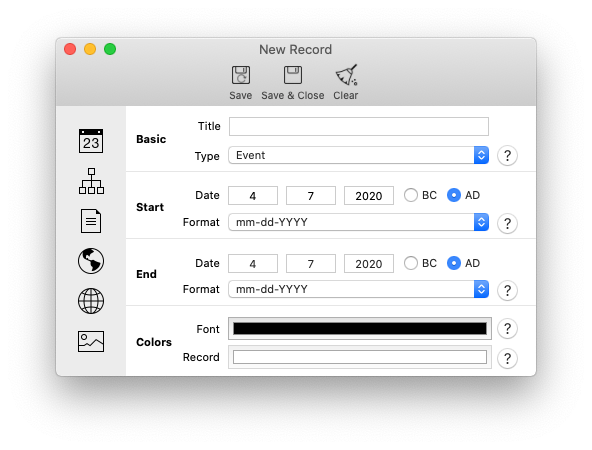Viewport: 592px width, 450px height.
Task: Click help button beside Font color
Action: coord(507,328)
